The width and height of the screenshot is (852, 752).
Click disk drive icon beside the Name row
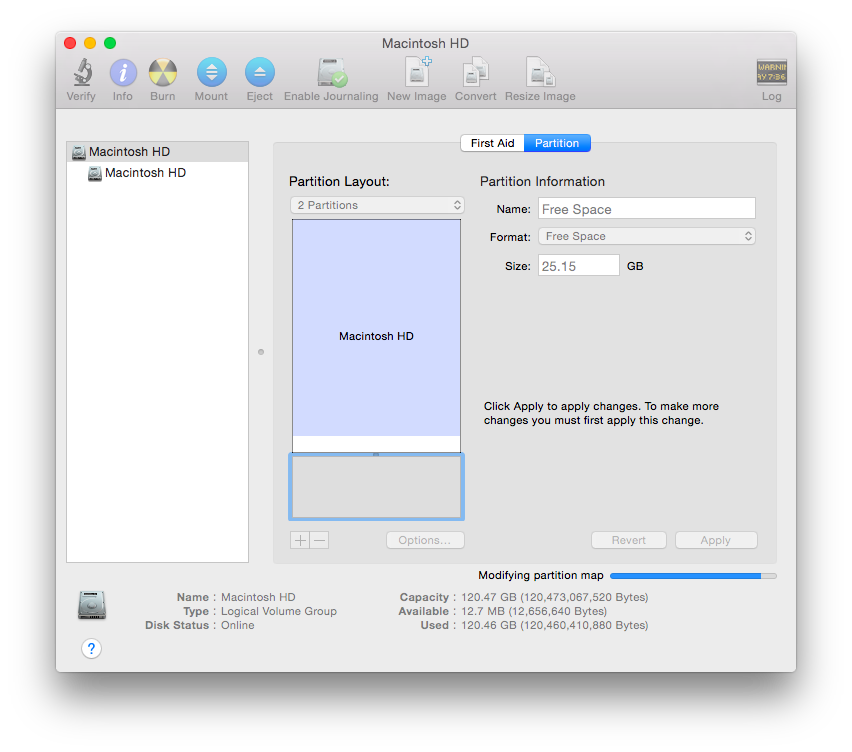92,605
